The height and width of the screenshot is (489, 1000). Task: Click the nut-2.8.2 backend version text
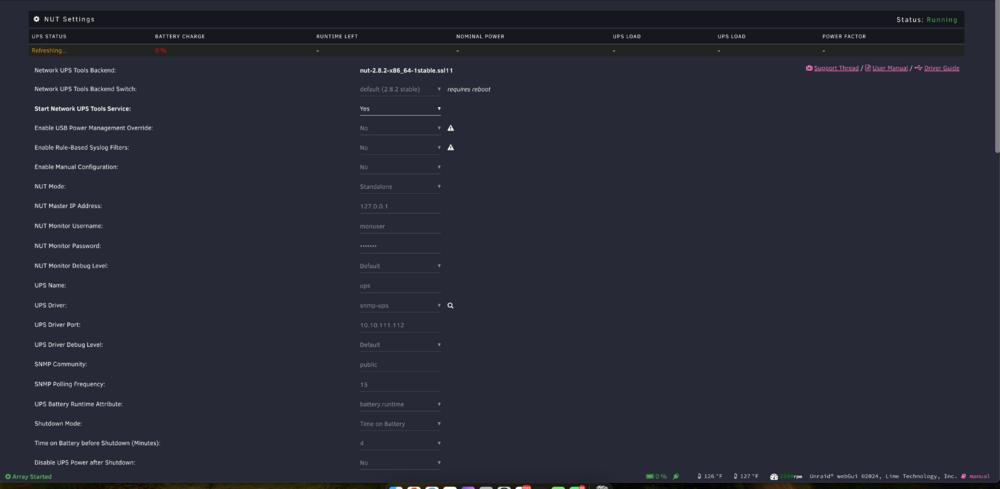click(x=406, y=71)
